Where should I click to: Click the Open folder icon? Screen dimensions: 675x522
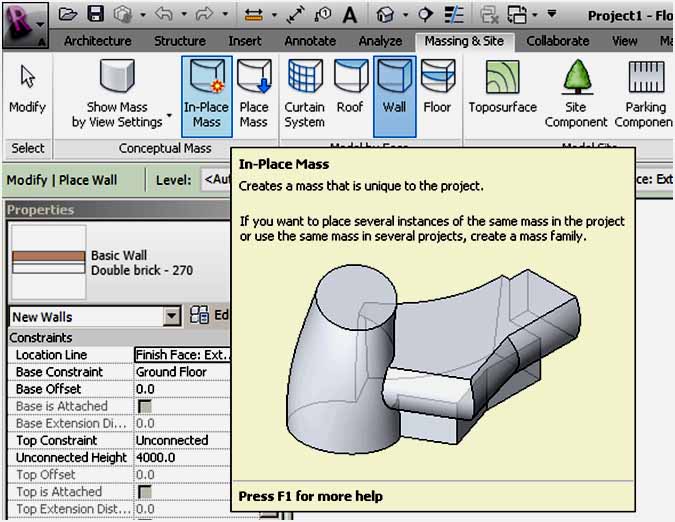pos(68,14)
